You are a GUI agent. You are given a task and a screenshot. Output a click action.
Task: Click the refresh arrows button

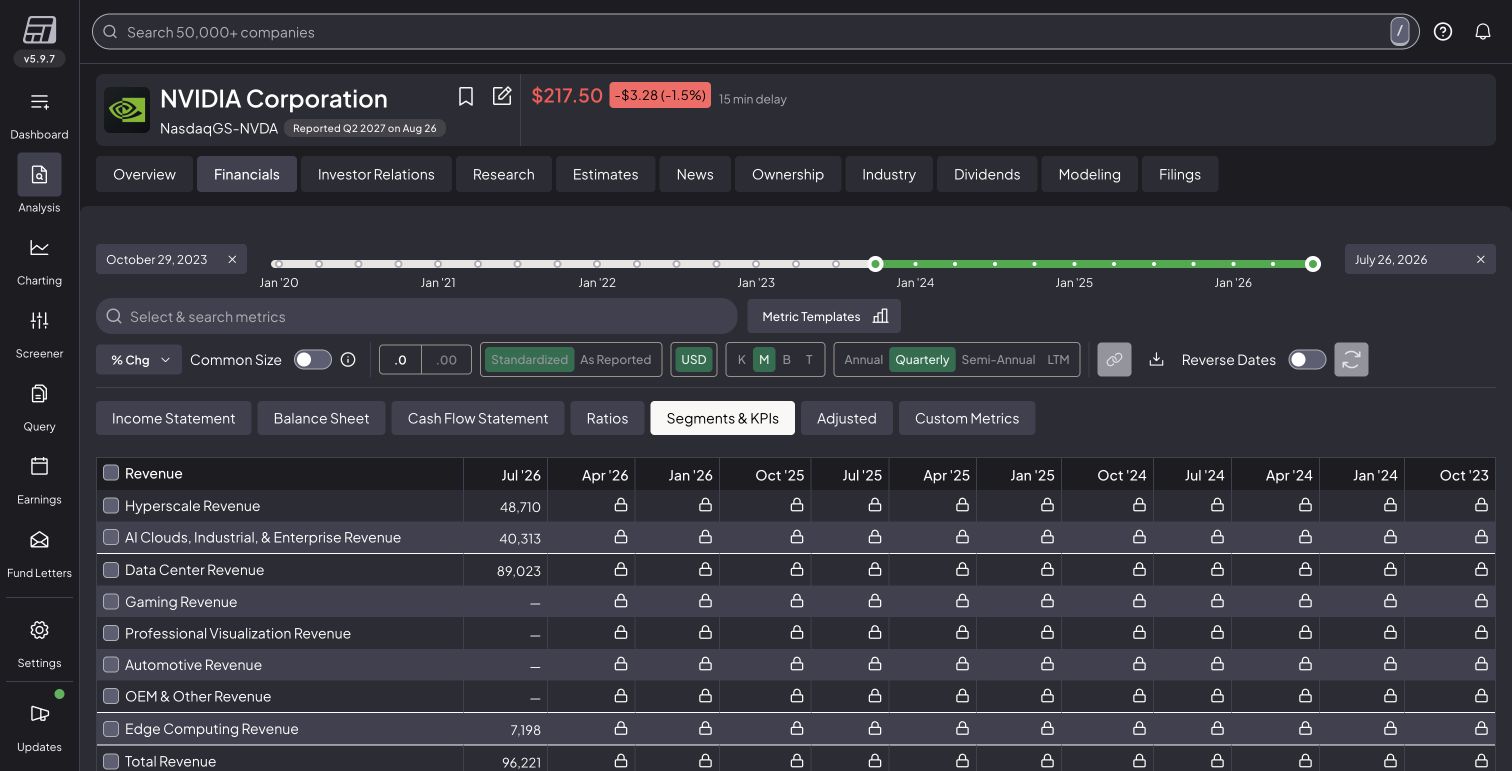tap(1351, 360)
